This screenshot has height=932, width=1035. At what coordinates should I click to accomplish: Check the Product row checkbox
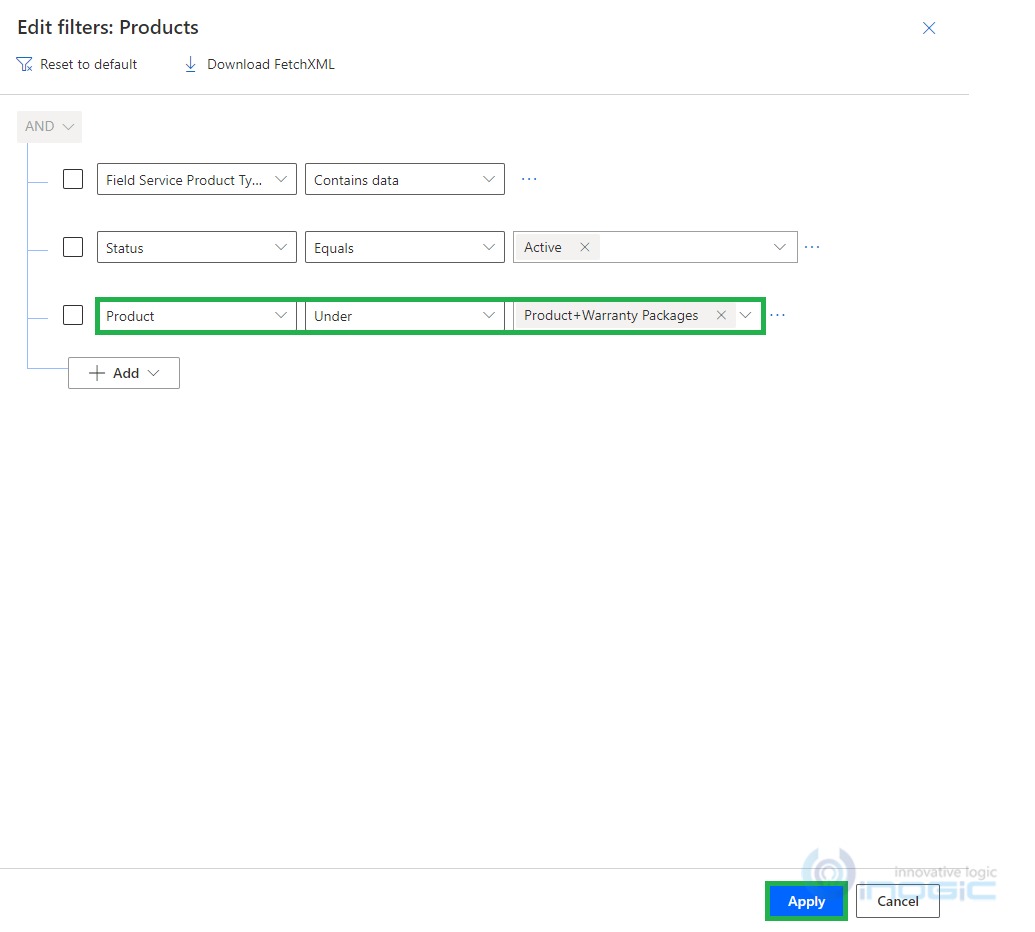[72, 314]
